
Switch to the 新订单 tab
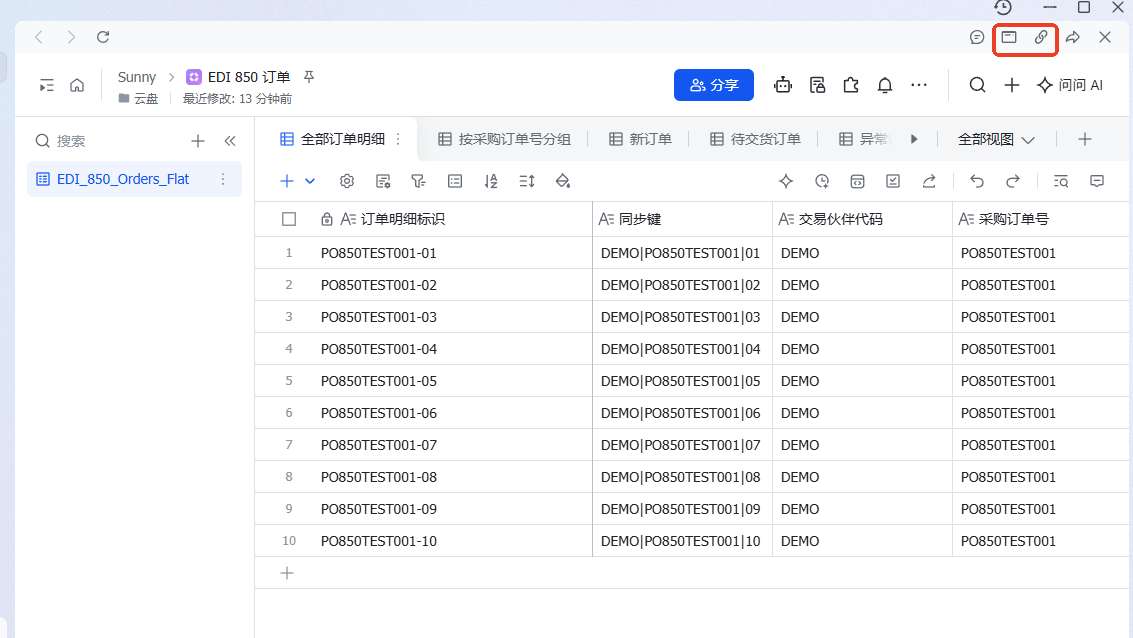[640, 139]
